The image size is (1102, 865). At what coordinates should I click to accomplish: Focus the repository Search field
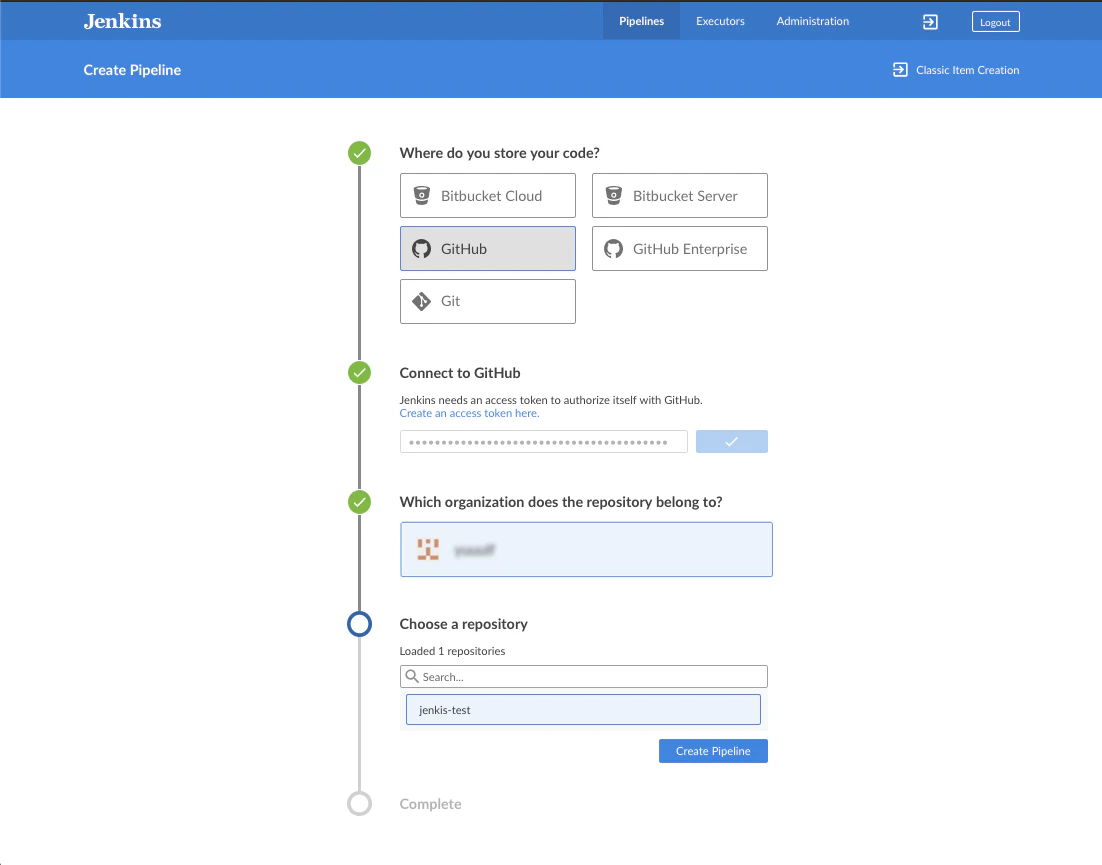(x=583, y=677)
